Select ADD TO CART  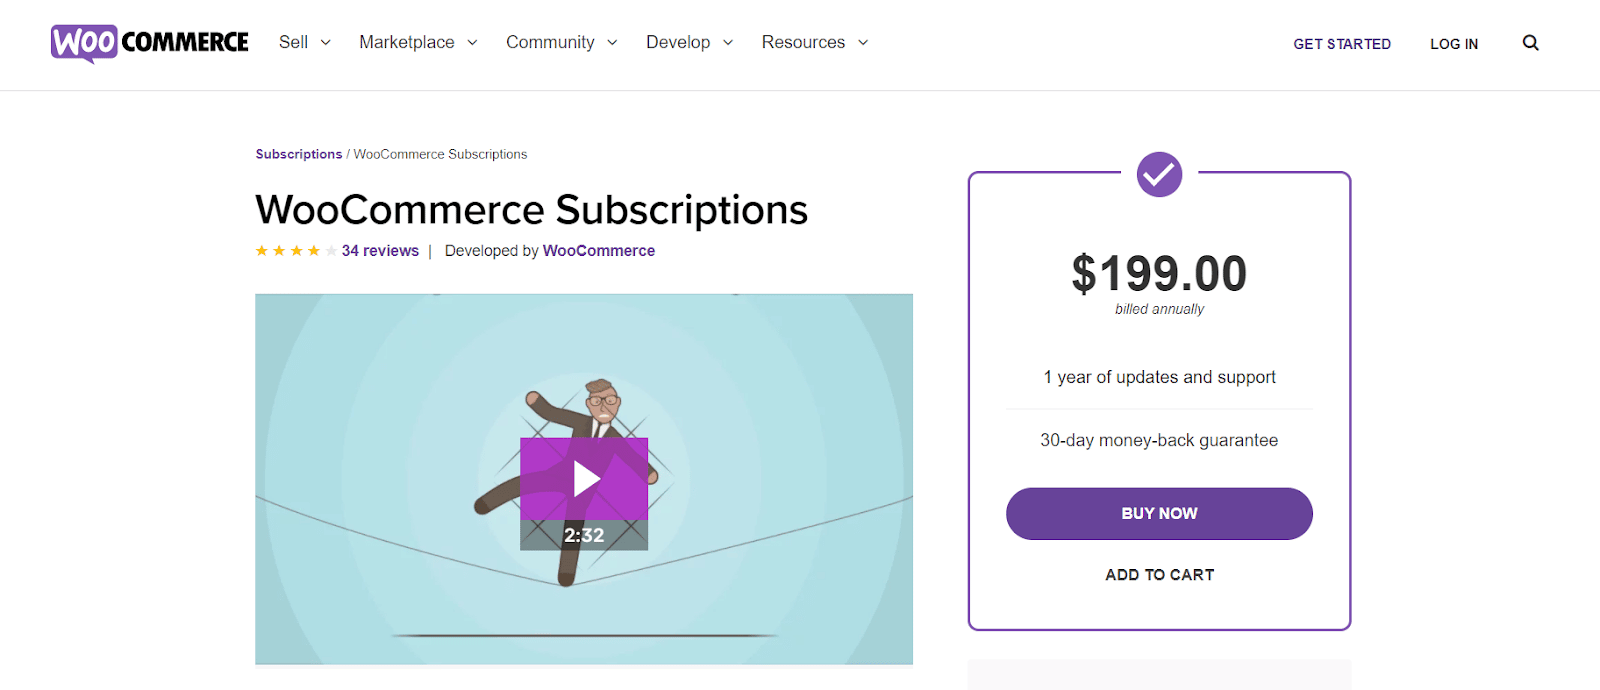point(1158,574)
